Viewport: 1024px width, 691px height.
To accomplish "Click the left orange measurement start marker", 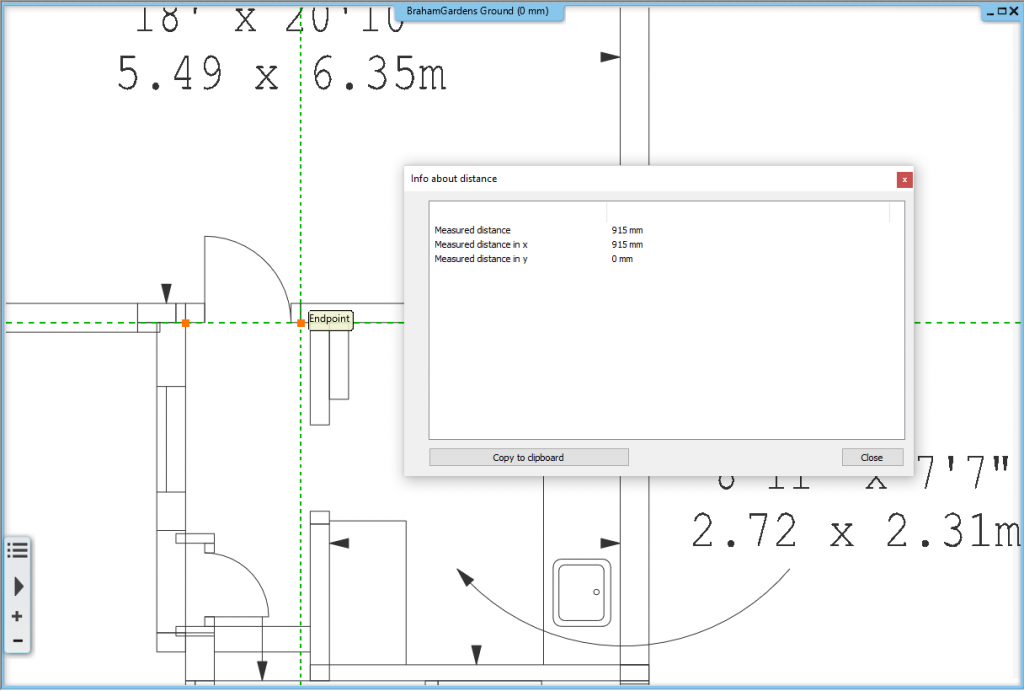I will [x=185, y=323].
